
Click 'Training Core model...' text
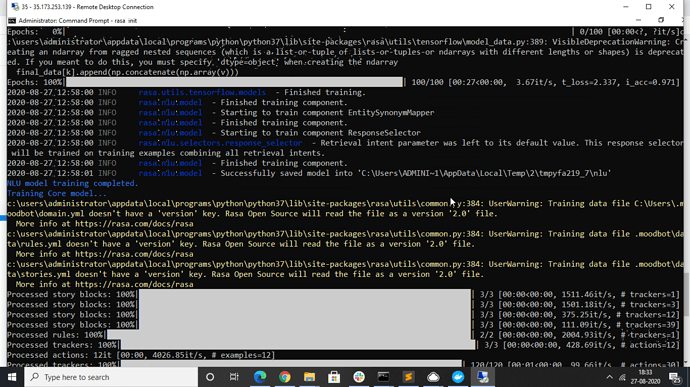point(57,193)
